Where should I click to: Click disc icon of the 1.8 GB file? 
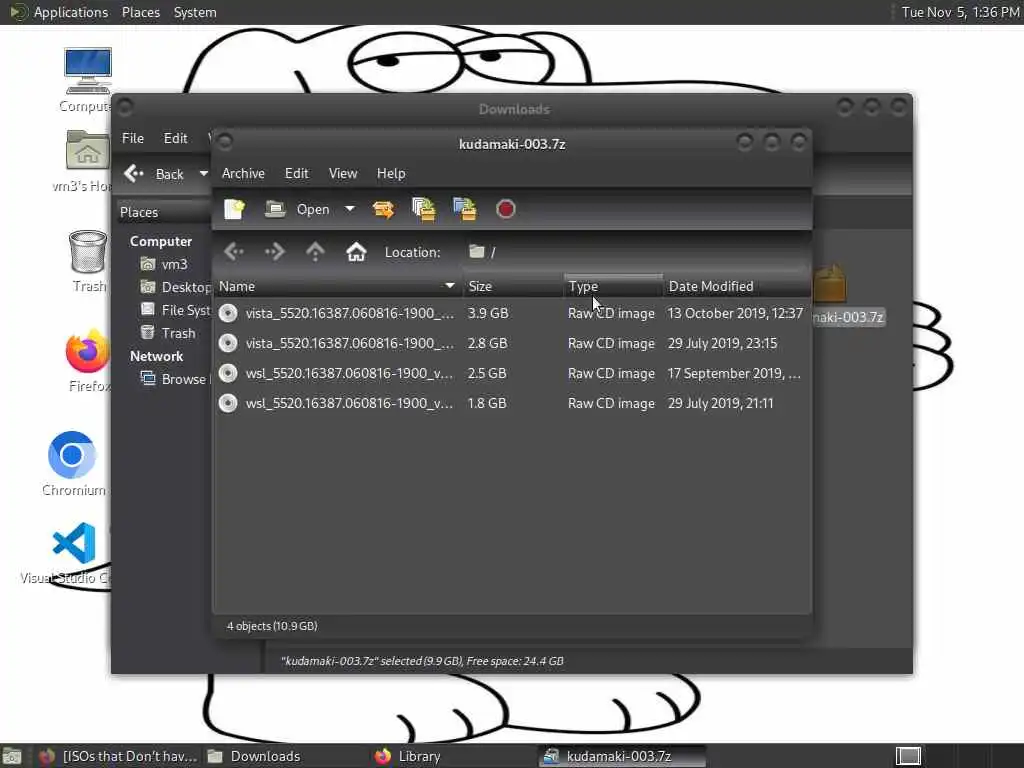(228, 404)
